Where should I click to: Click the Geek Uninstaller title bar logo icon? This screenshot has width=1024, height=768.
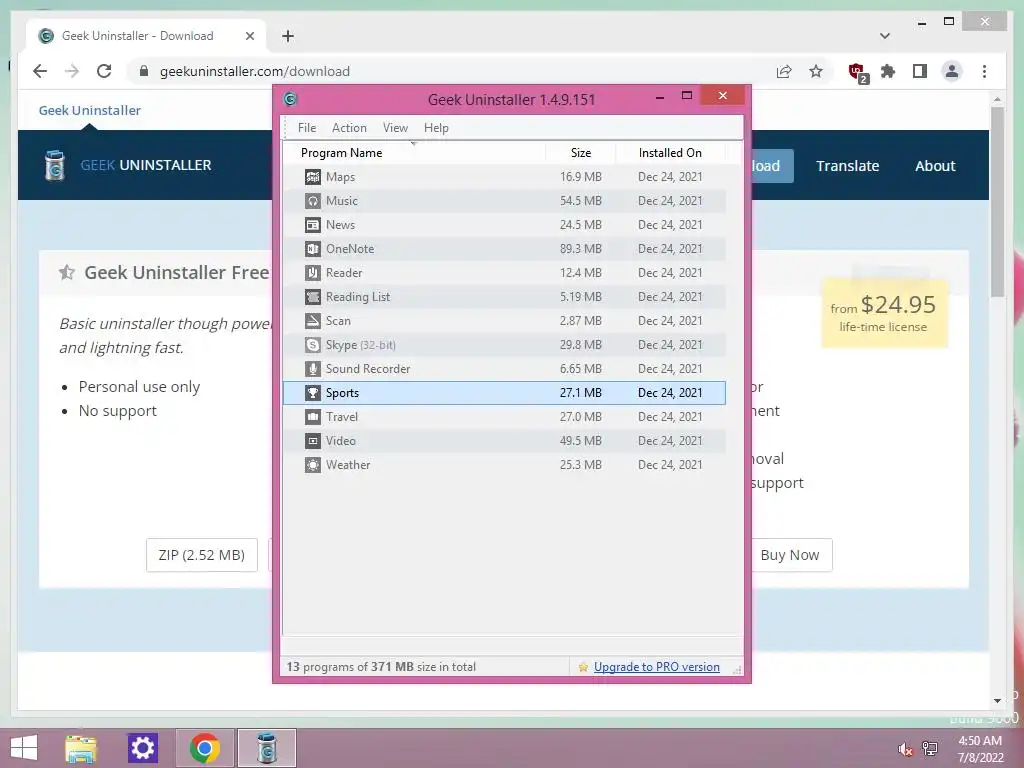291,99
